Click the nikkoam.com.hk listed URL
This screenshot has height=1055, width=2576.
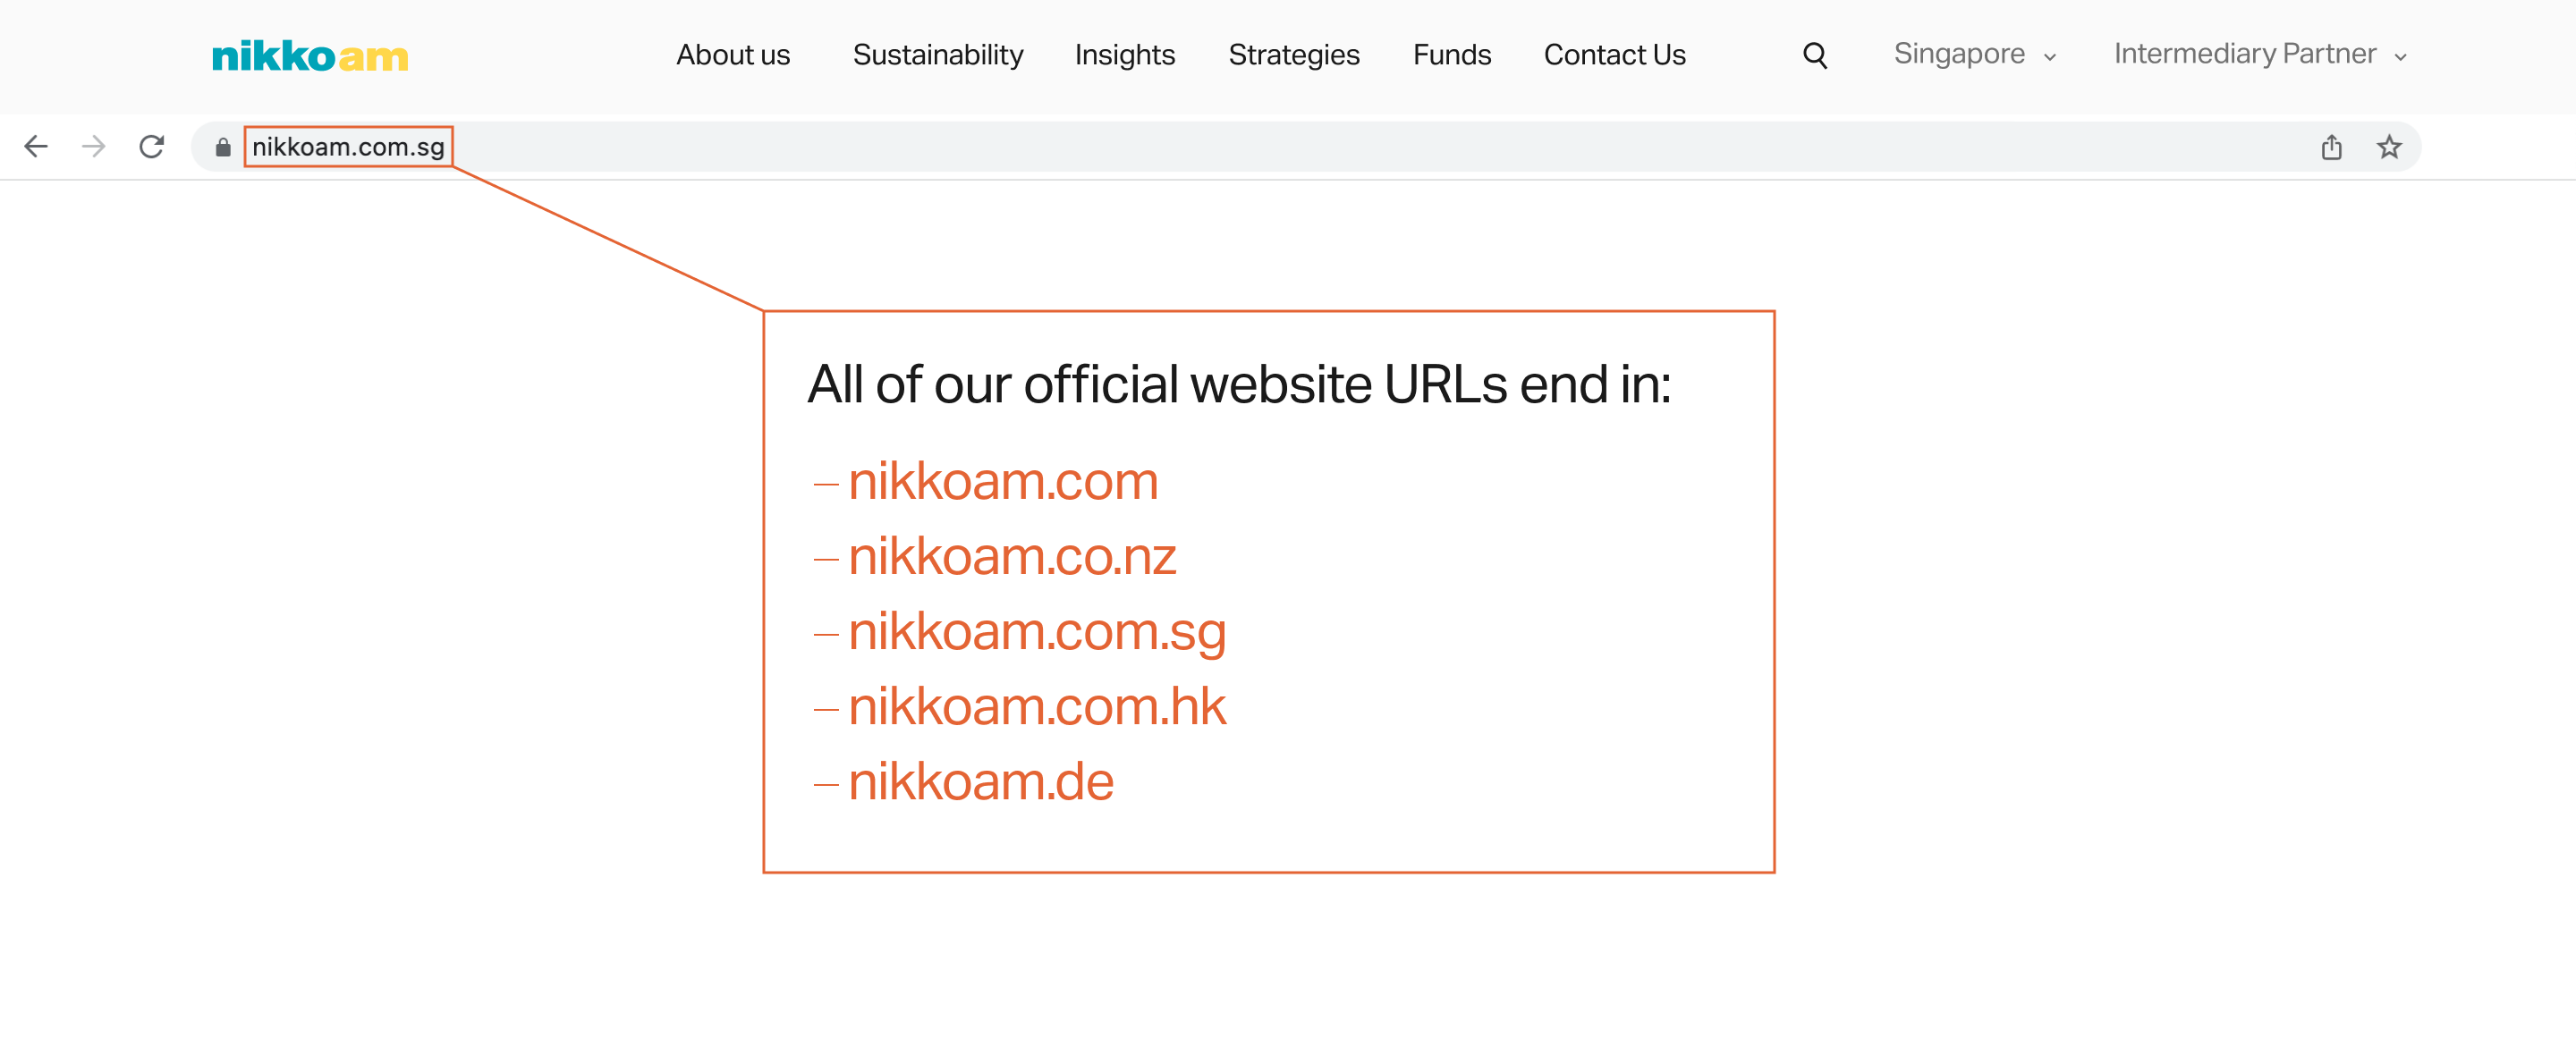click(1036, 706)
